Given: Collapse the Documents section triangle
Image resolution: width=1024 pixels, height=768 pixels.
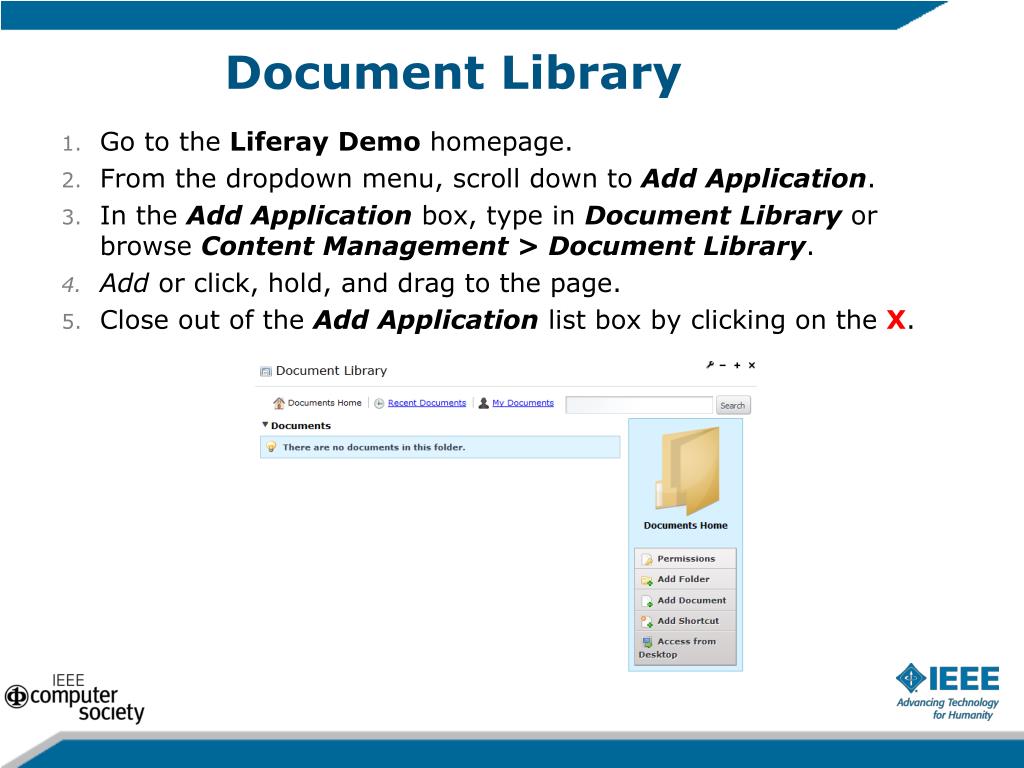Looking at the screenshot, I should pos(265,424).
